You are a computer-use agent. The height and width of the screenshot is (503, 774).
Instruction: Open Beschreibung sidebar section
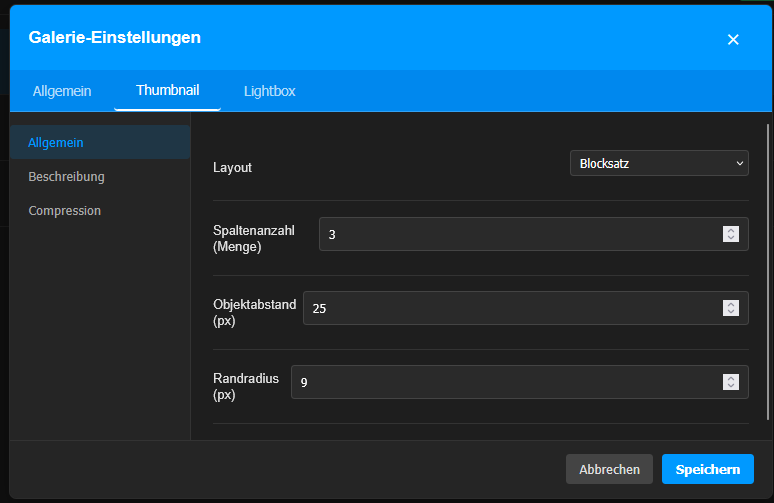pyautogui.click(x=100, y=176)
